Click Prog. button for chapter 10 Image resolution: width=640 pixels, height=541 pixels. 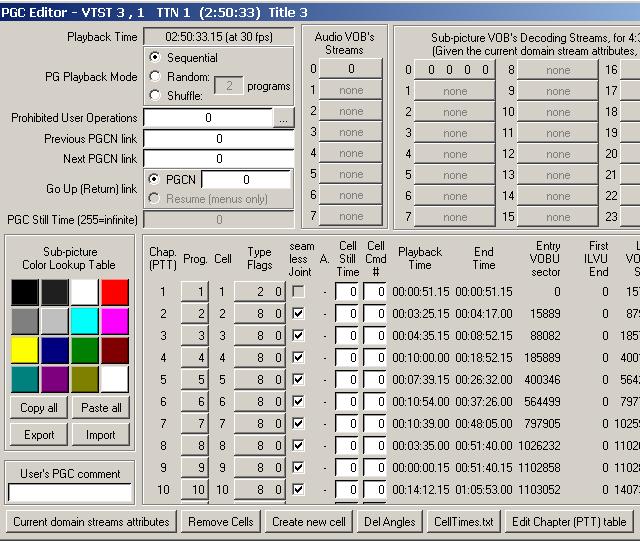[x=195, y=489]
